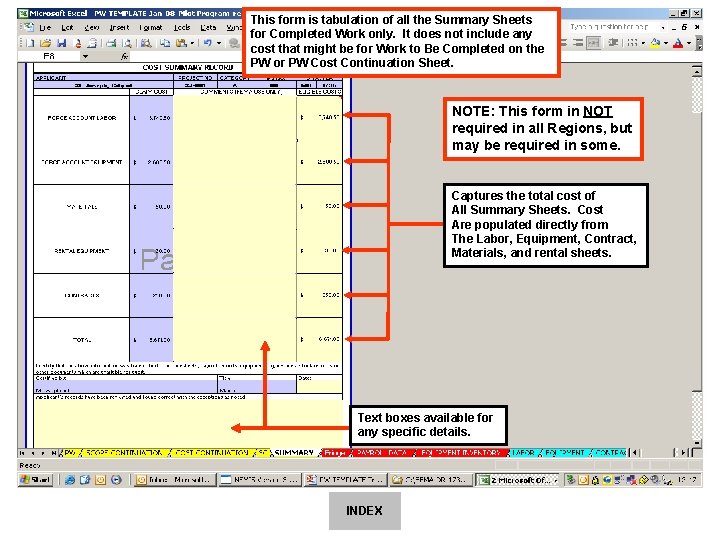Viewport: 720px width, 540px height.
Task: Click the Inbox Microsoft Outlook taskbar button
Action: click(174, 480)
